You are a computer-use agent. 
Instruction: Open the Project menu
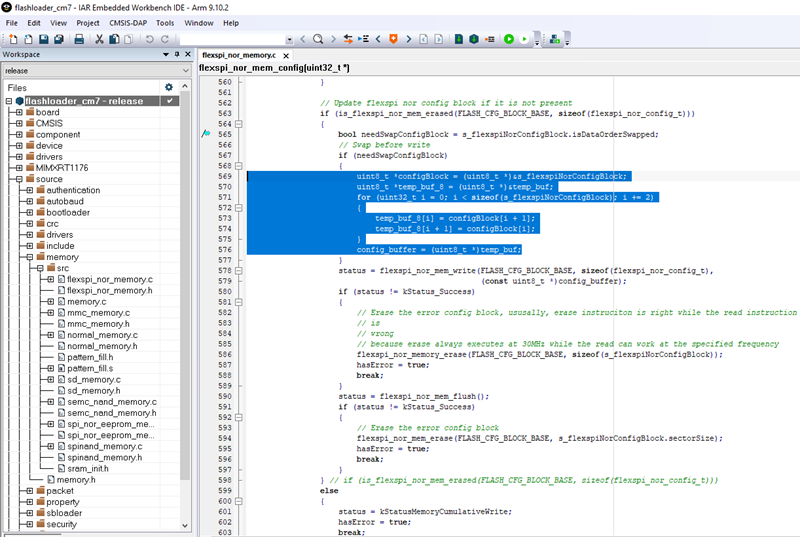[88, 23]
